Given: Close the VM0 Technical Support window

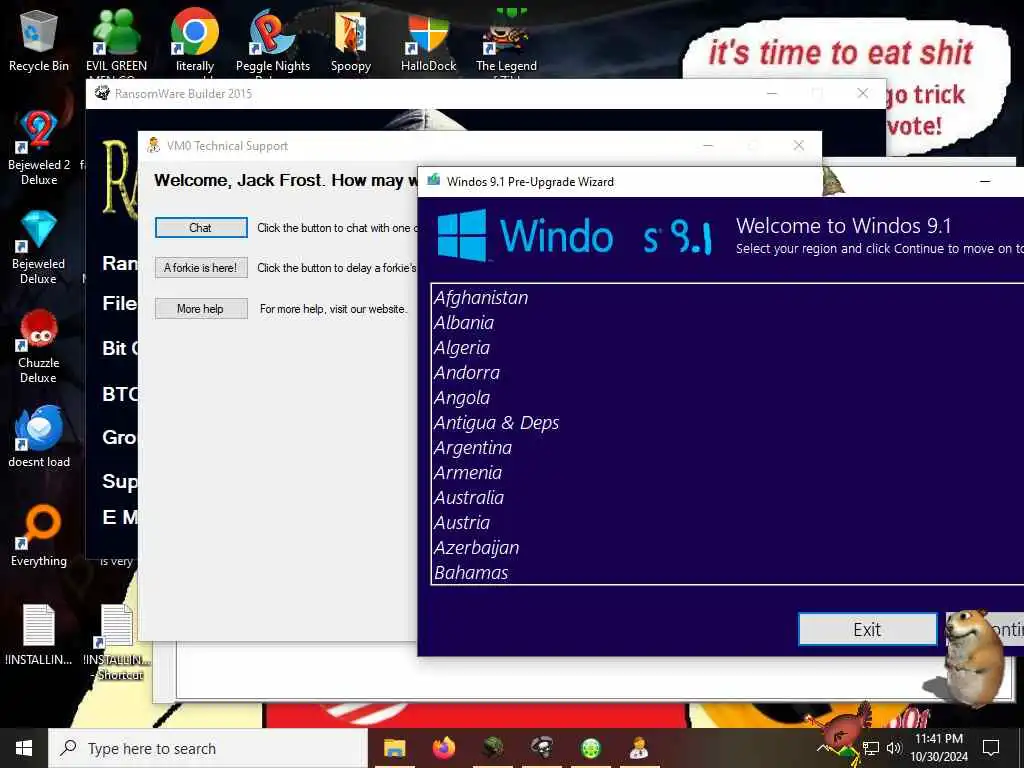Looking at the screenshot, I should [x=799, y=146].
